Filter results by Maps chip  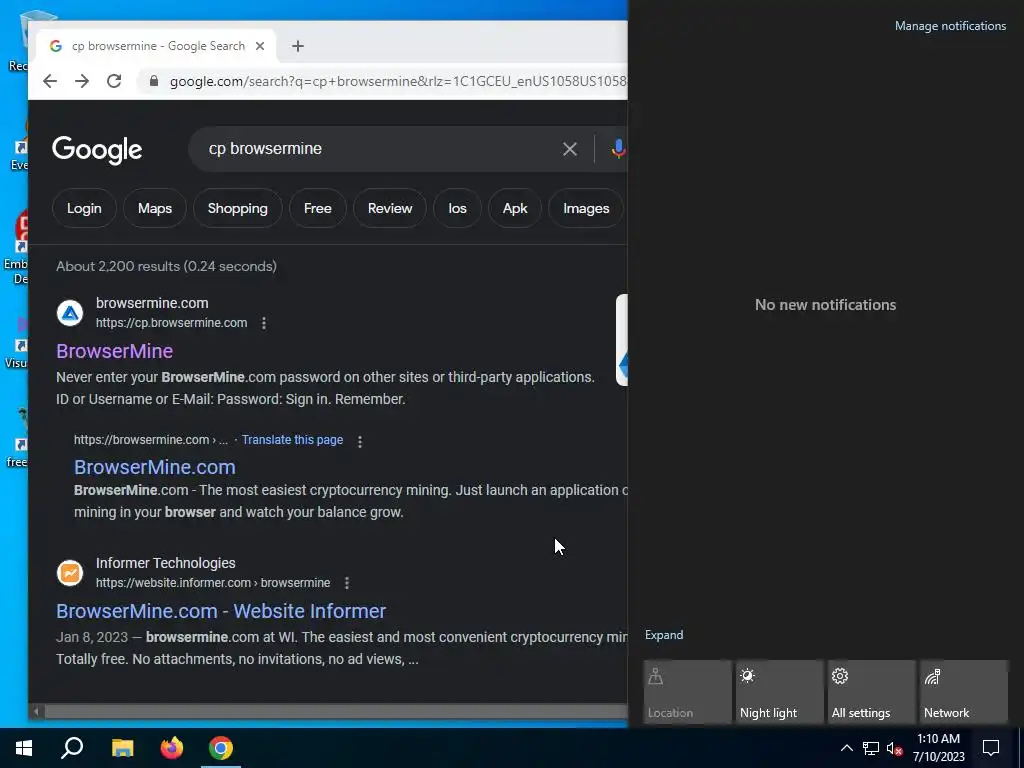pos(155,208)
